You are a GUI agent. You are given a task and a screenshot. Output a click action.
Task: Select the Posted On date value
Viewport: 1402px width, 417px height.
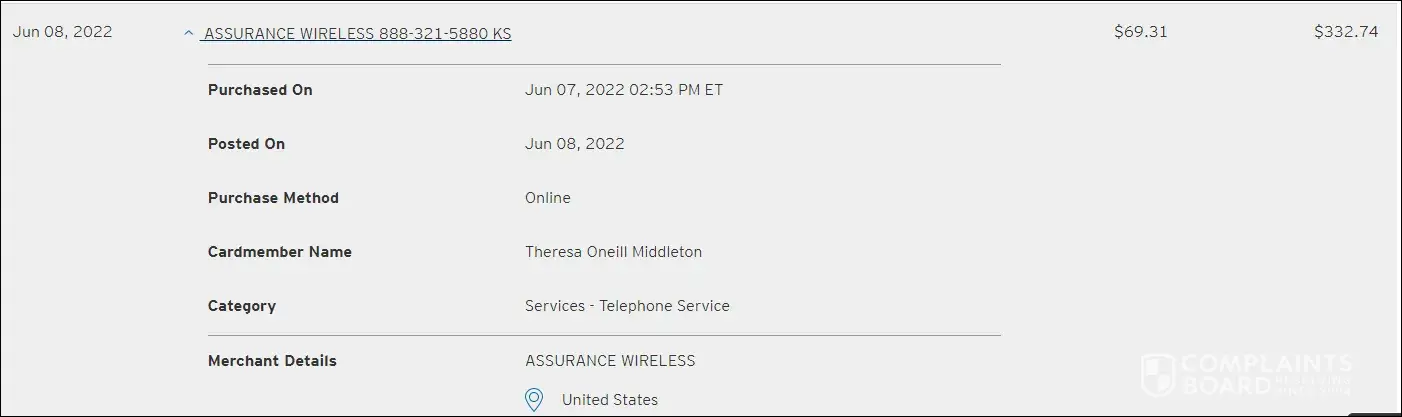(574, 144)
